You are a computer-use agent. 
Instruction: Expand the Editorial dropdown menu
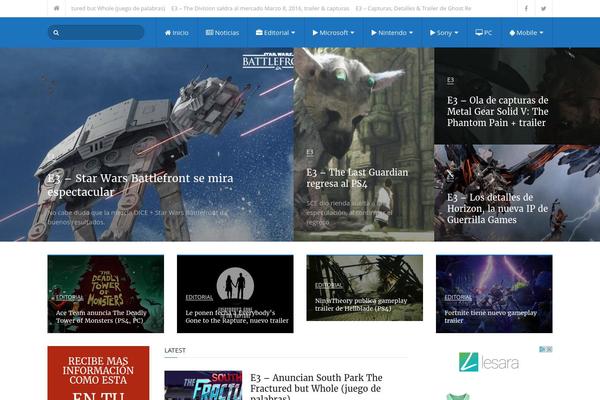pos(276,33)
